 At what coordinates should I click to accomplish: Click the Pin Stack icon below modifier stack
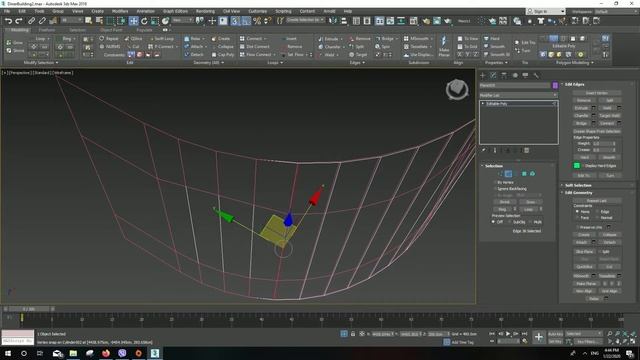(x=484, y=150)
